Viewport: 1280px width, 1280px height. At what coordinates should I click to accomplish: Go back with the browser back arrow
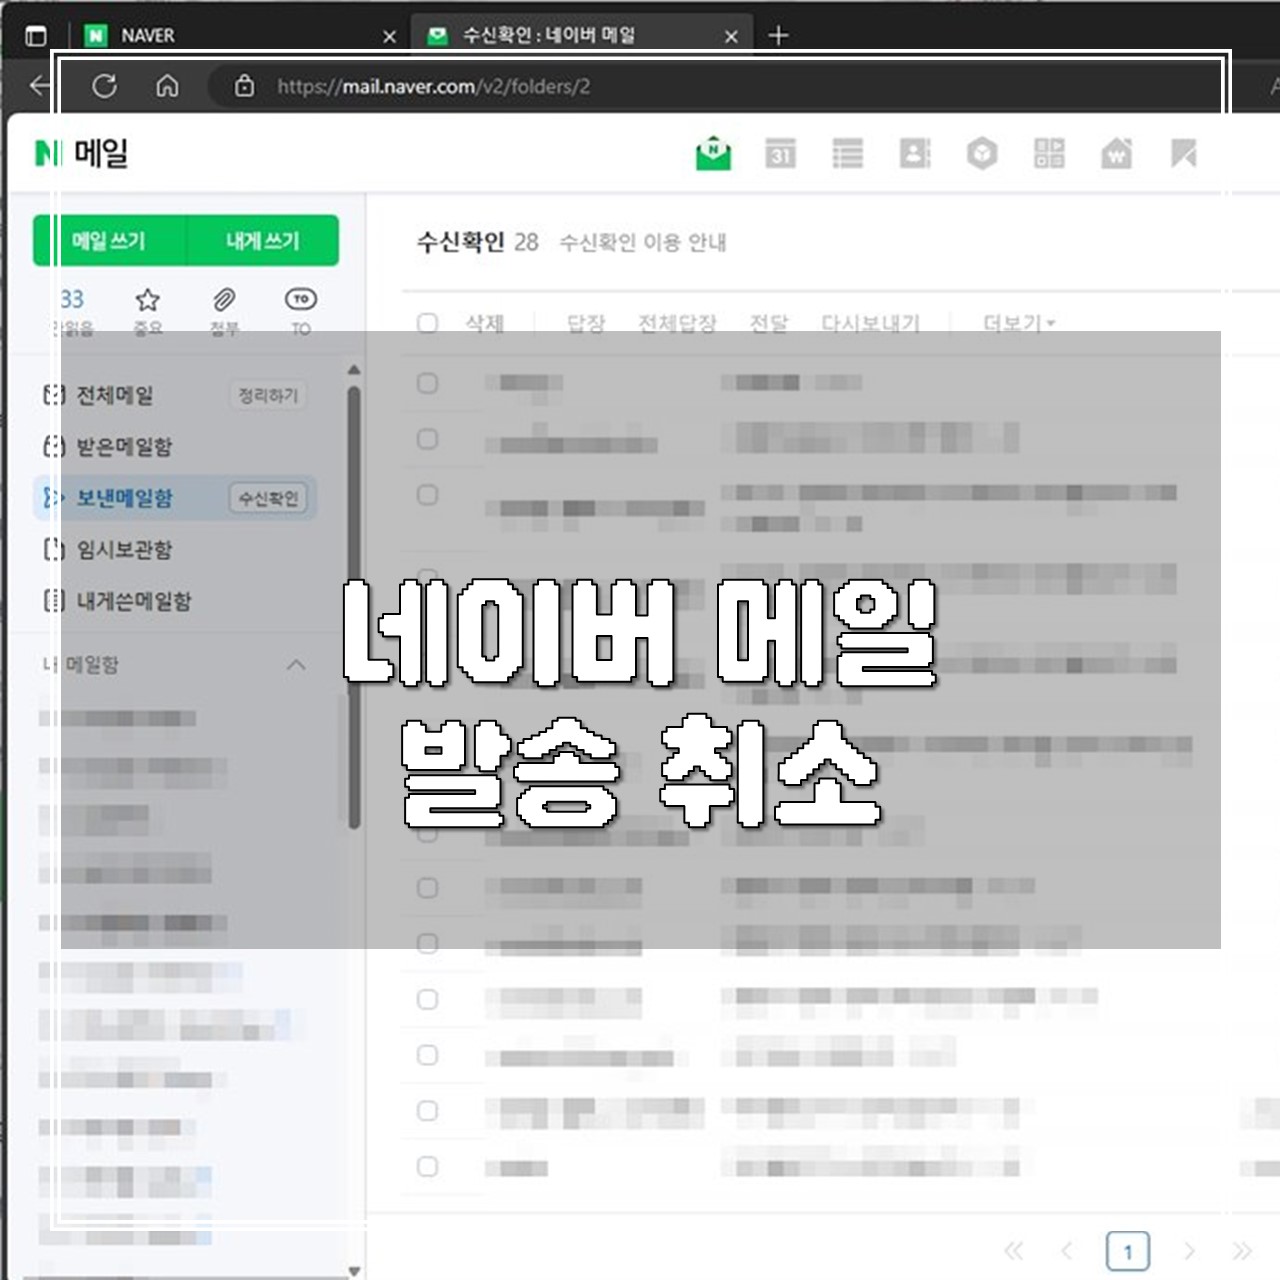click(40, 86)
